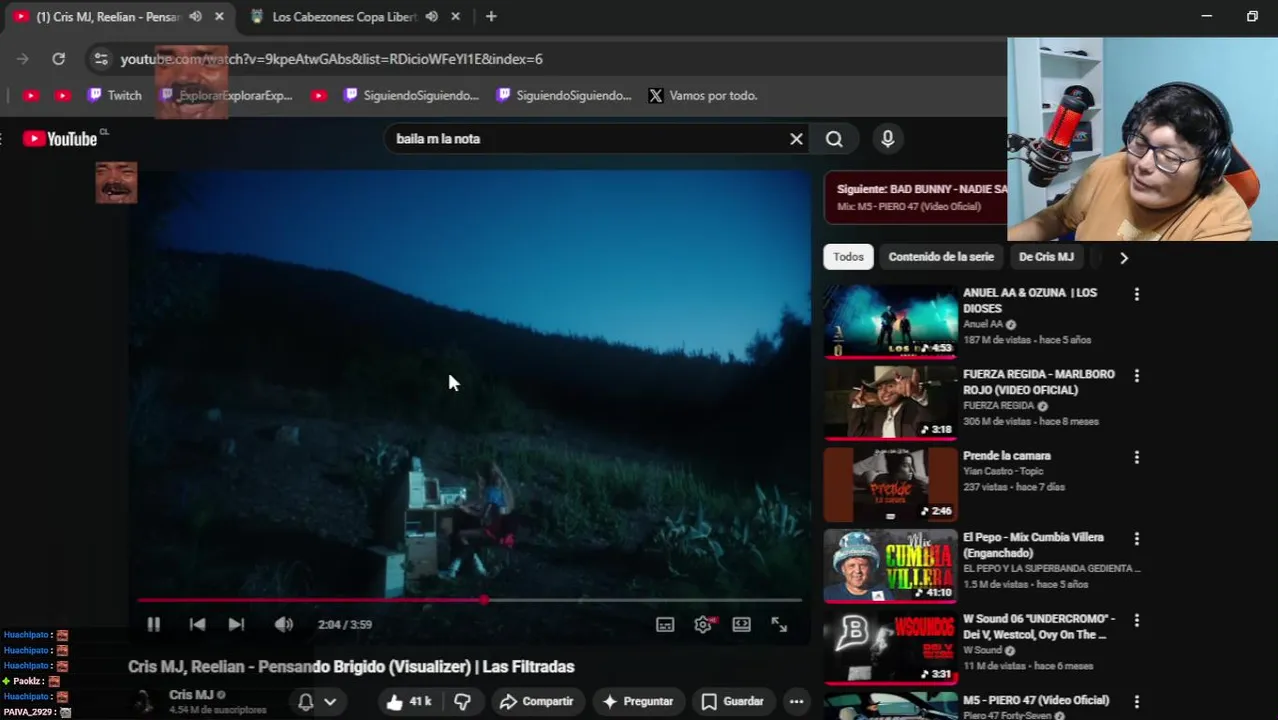Screen dimensions: 1278x720
Task: Open notification bell dropdown for Cris MJ
Action: (x=317, y=701)
